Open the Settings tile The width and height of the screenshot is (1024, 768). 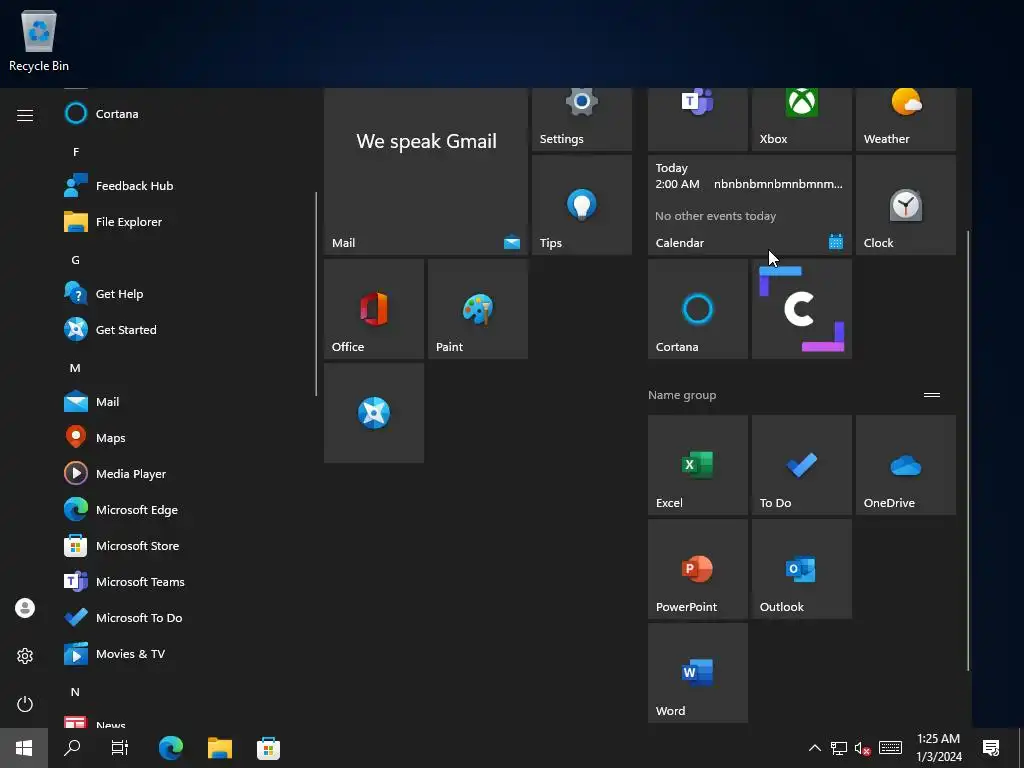[x=582, y=119]
